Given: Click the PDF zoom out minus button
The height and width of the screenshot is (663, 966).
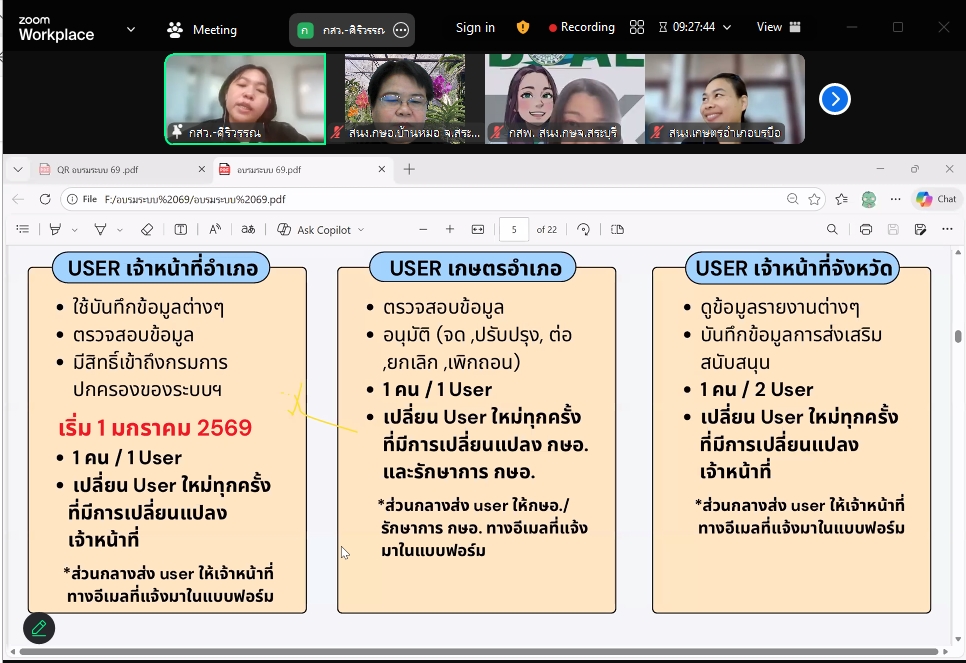Looking at the screenshot, I should (x=423, y=230).
